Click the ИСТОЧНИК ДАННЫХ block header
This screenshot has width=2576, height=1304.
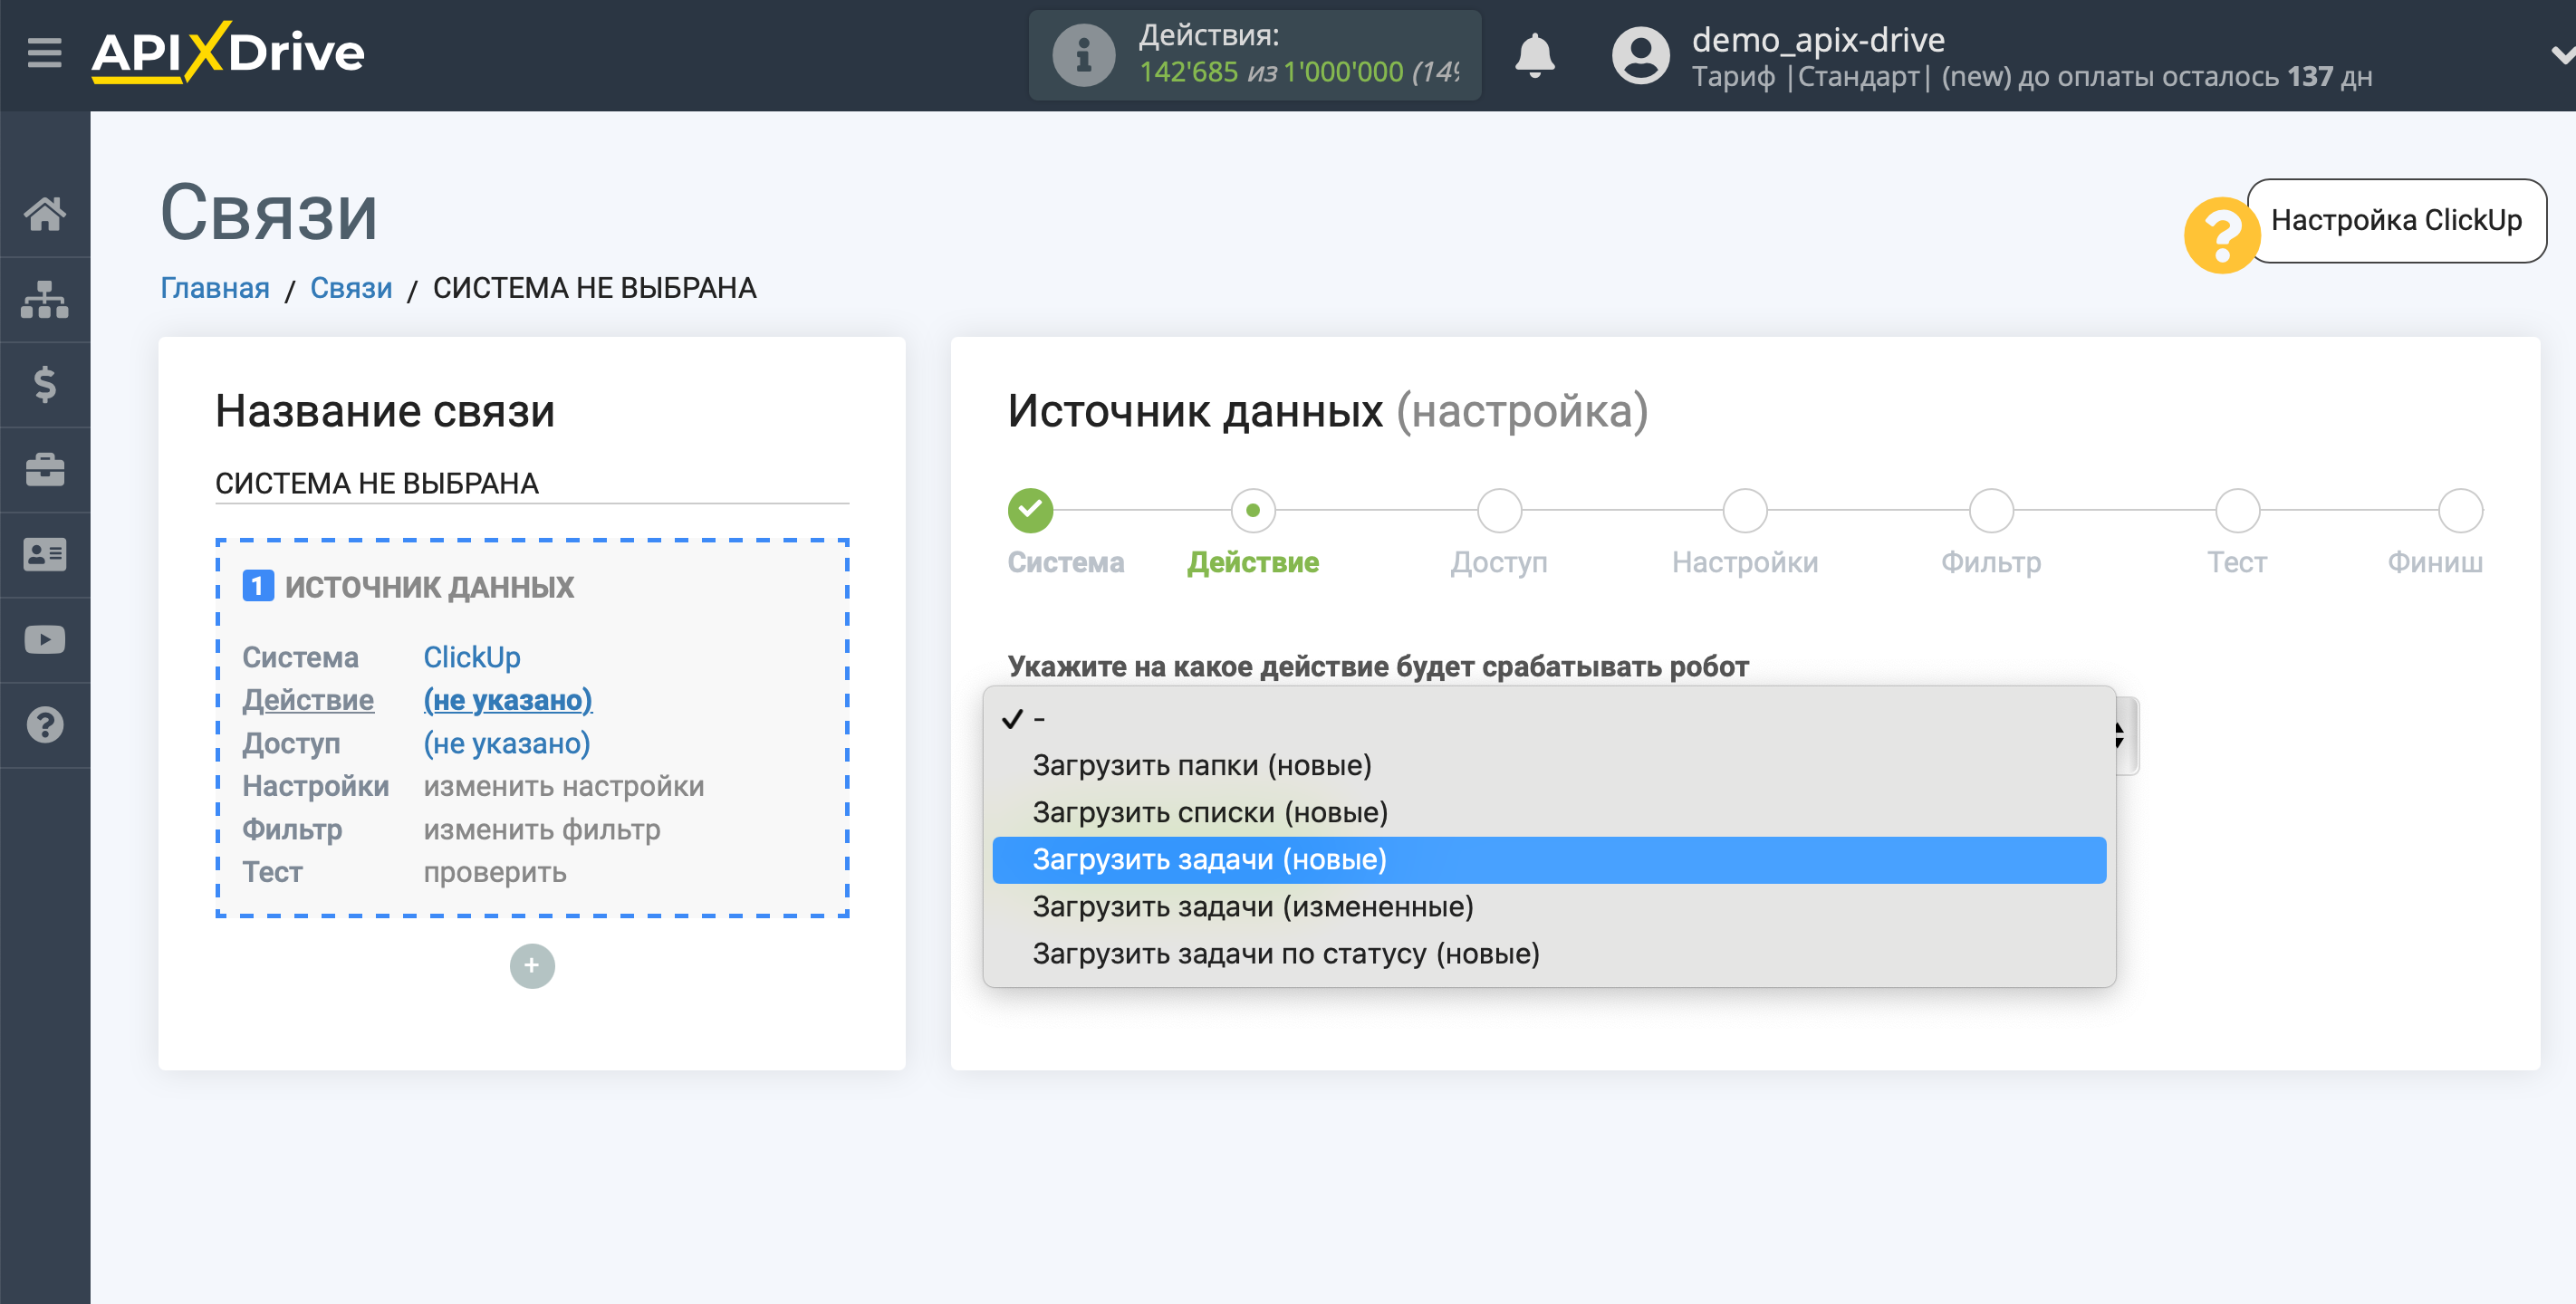pos(408,586)
